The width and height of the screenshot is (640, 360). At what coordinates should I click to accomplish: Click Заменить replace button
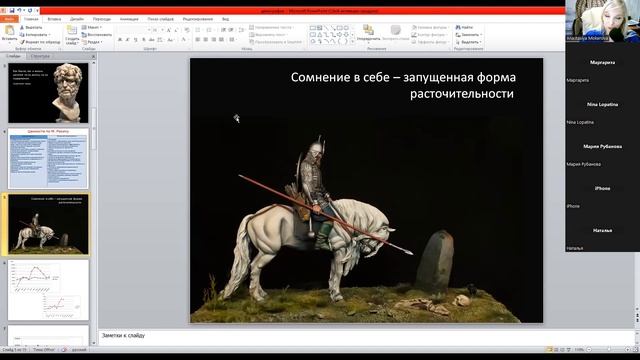(x=469, y=35)
